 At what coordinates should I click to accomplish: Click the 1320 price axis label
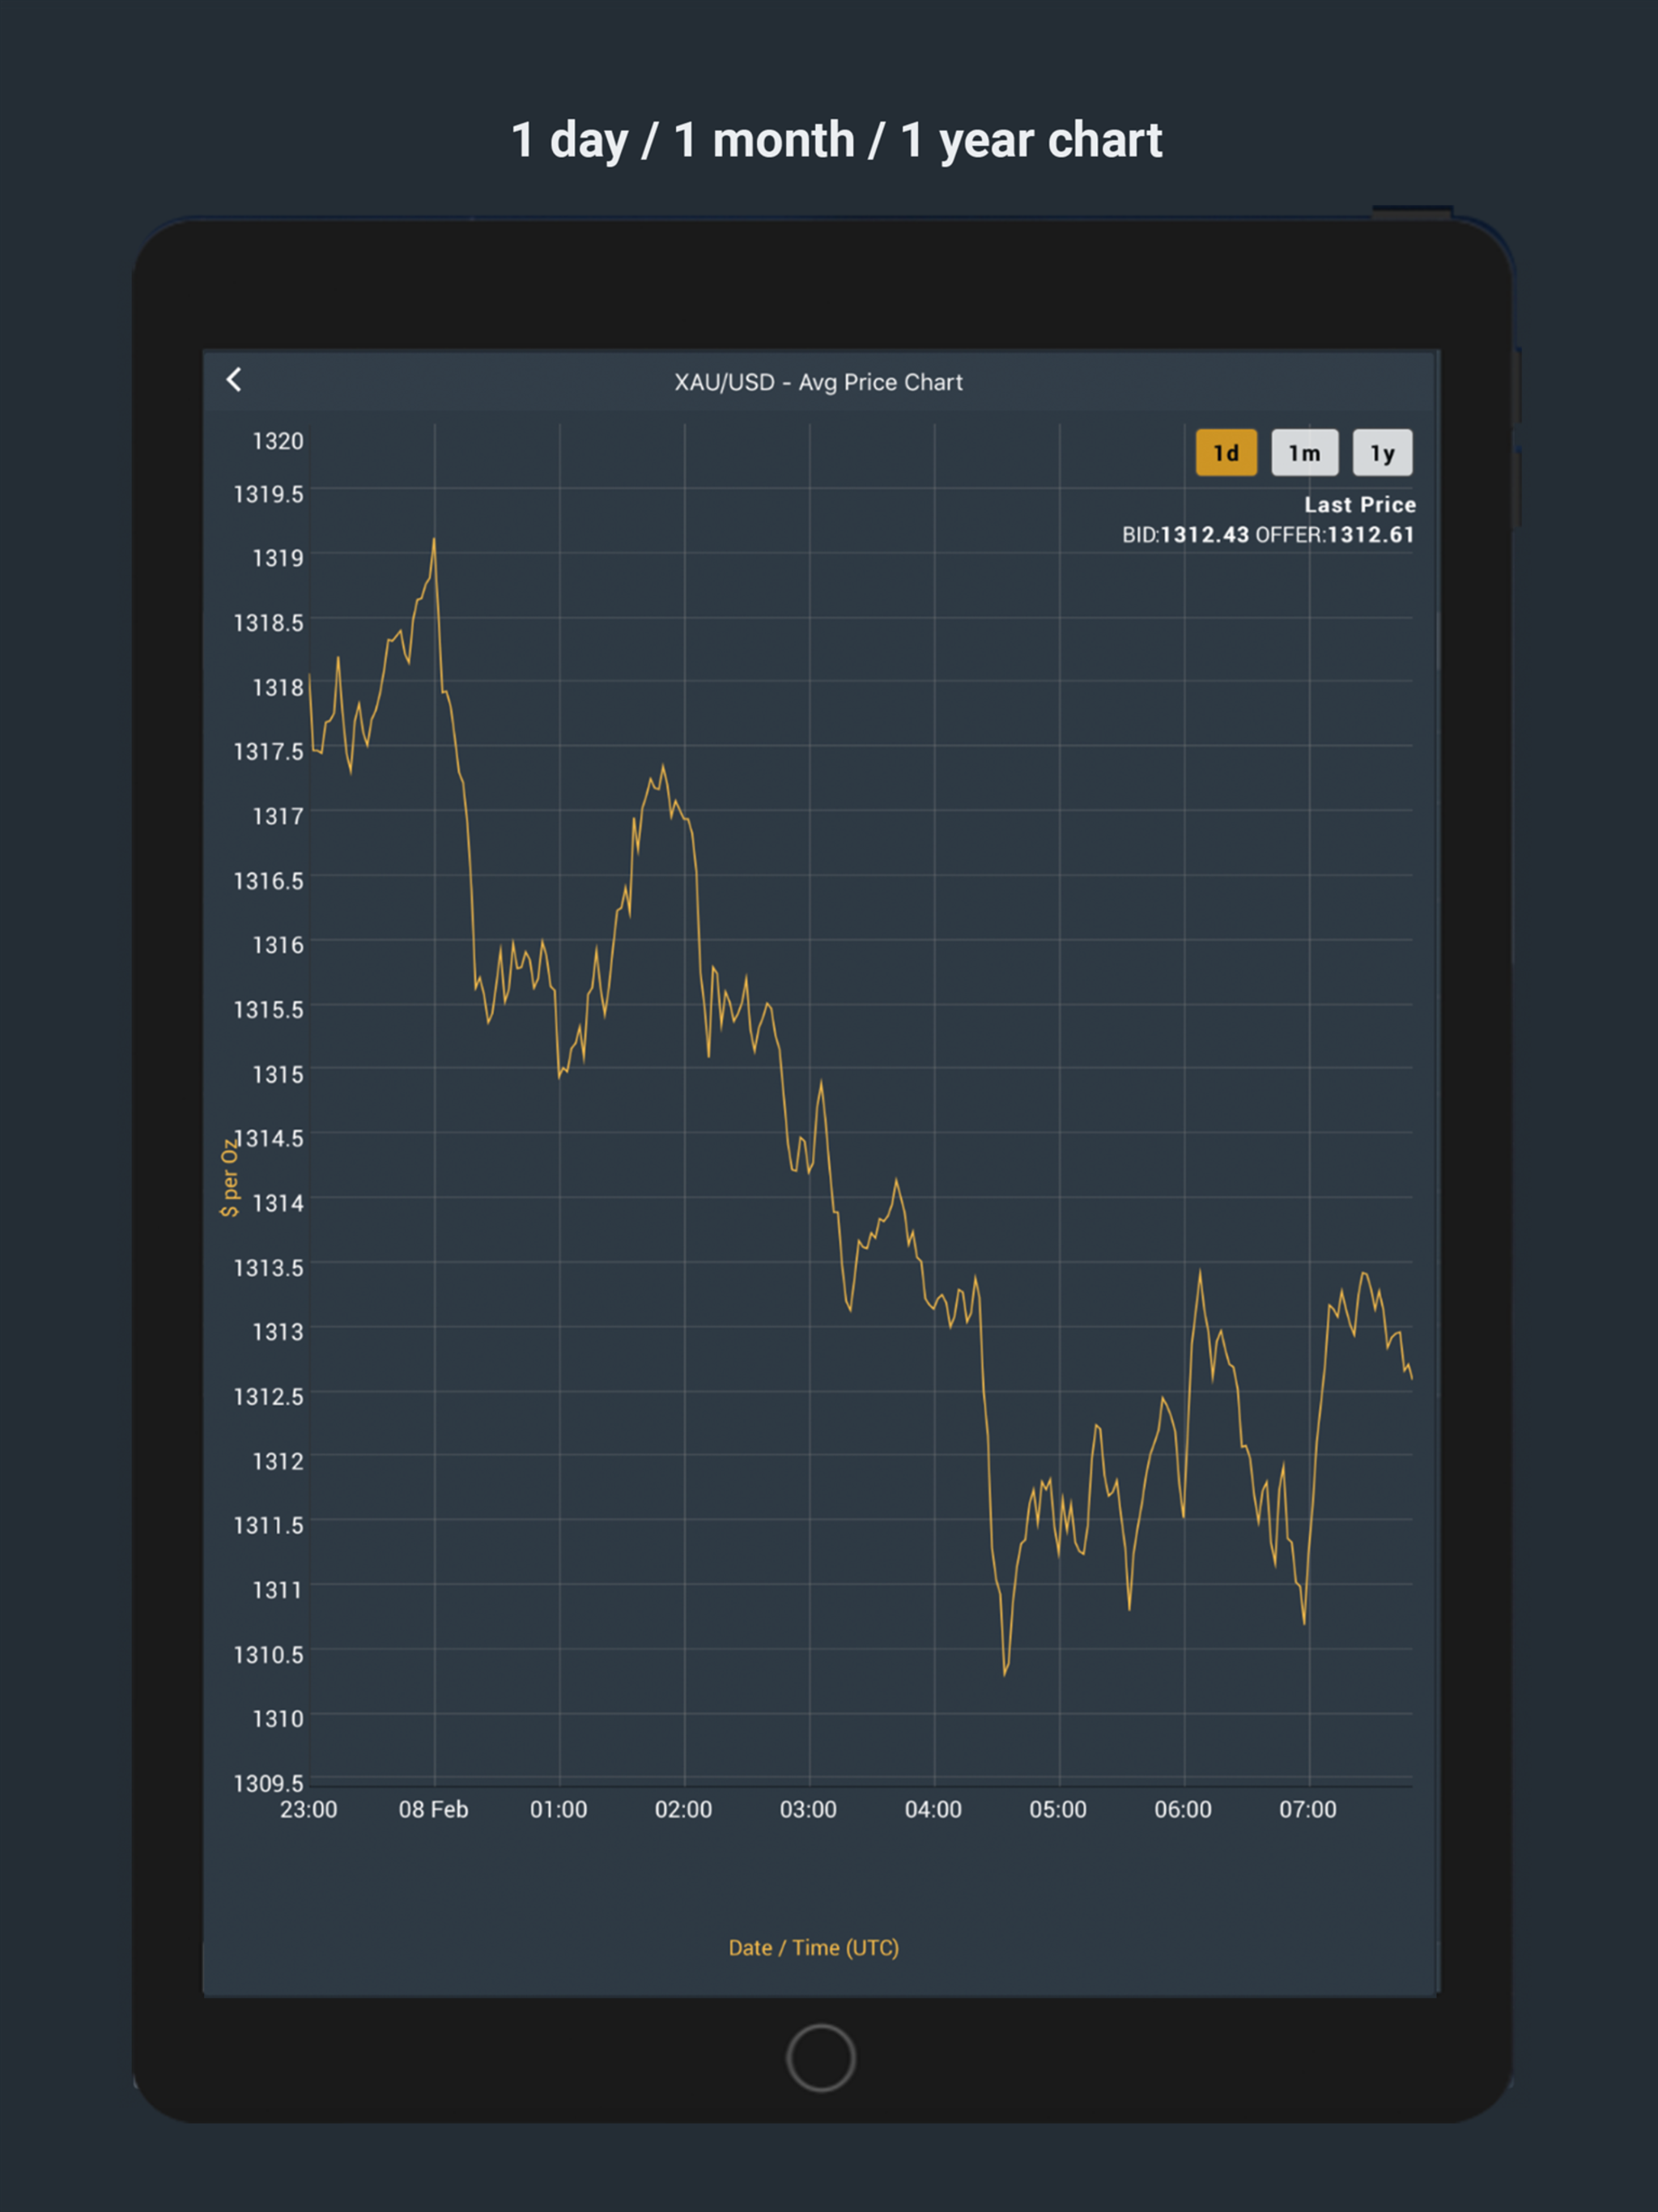pyautogui.click(x=277, y=441)
